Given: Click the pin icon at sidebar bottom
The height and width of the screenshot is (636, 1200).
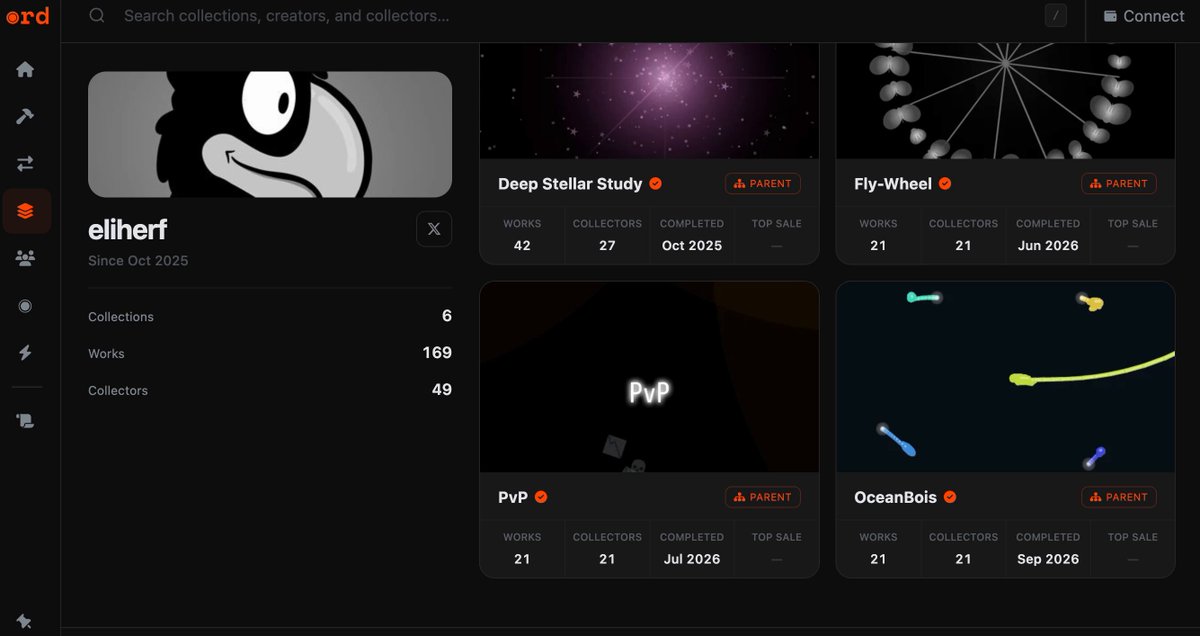Looking at the screenshot, I should [24, 621].
